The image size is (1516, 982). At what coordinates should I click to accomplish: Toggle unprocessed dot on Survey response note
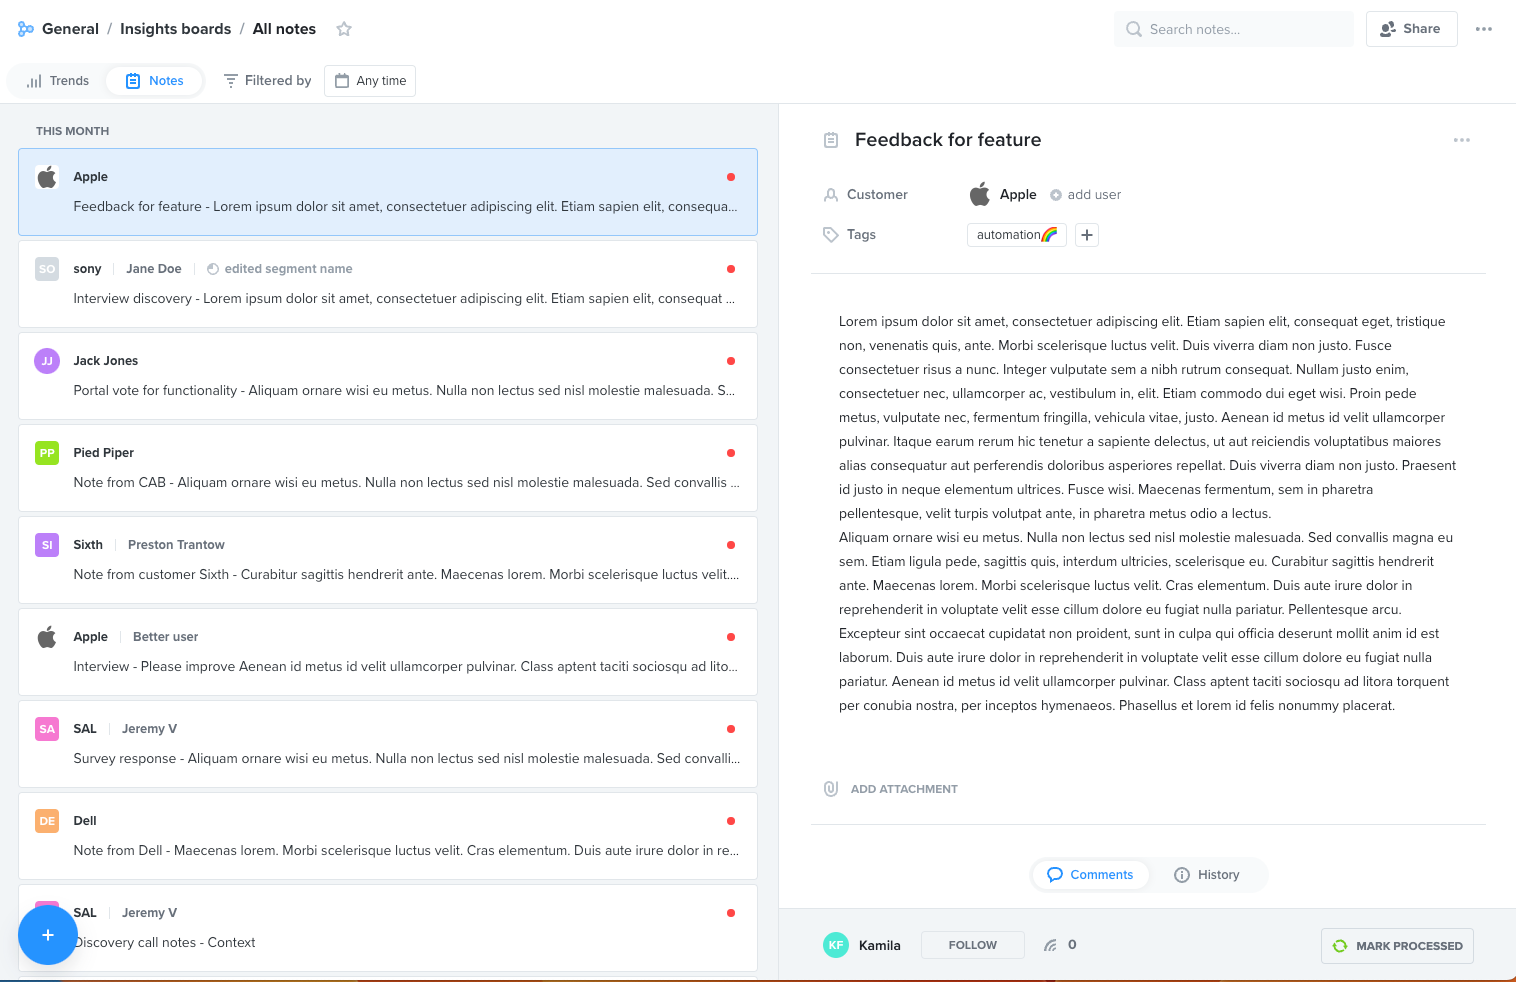point(731,729)
